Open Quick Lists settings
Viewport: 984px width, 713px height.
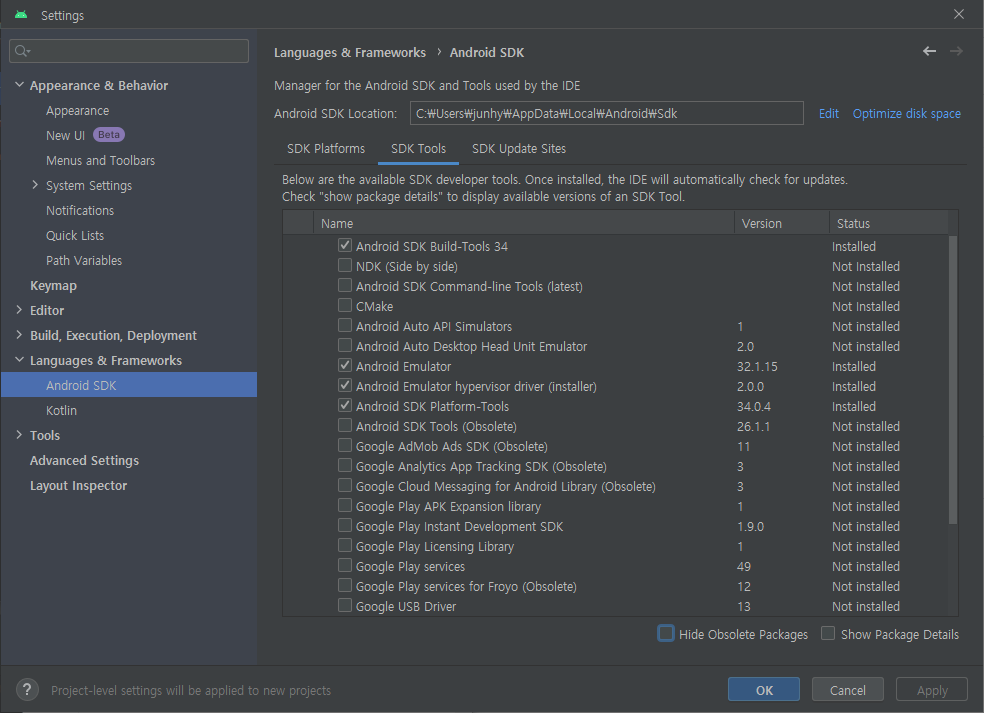[x=75, y=235]
